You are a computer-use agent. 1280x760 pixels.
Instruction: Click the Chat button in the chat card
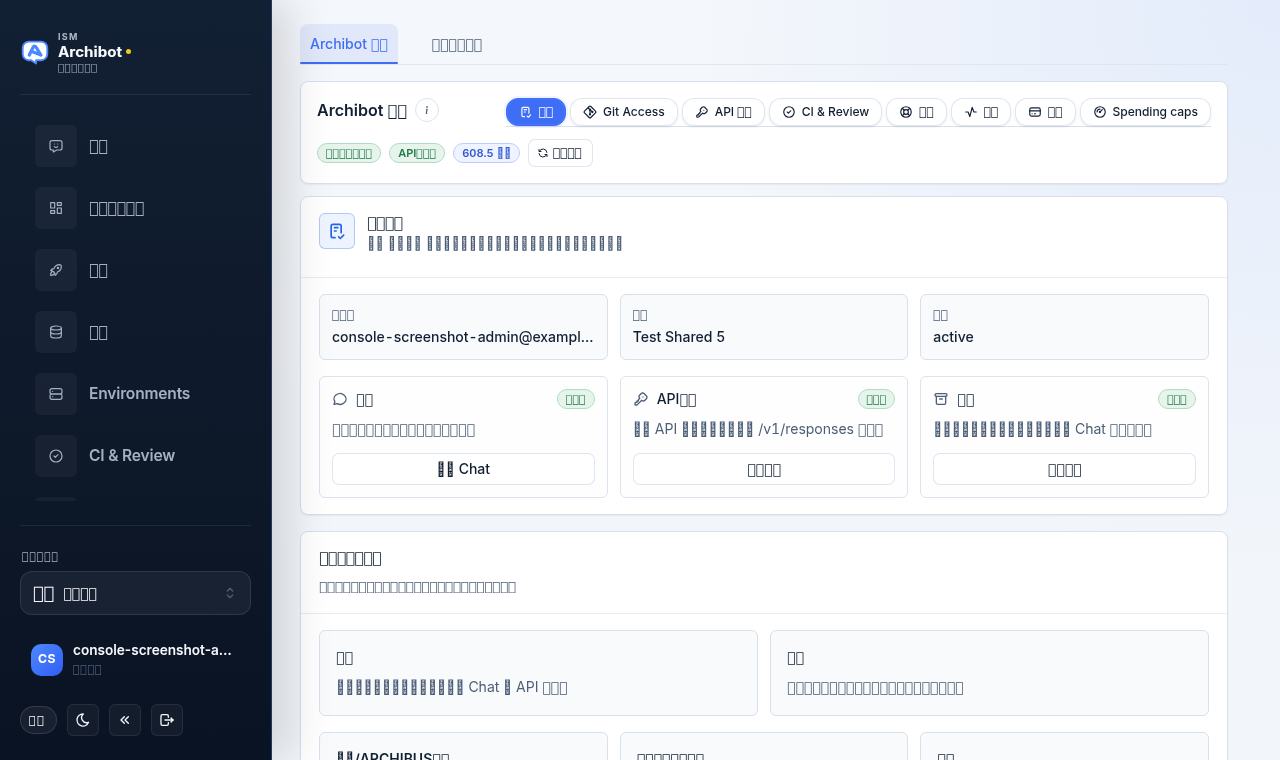tap(463, 469)
